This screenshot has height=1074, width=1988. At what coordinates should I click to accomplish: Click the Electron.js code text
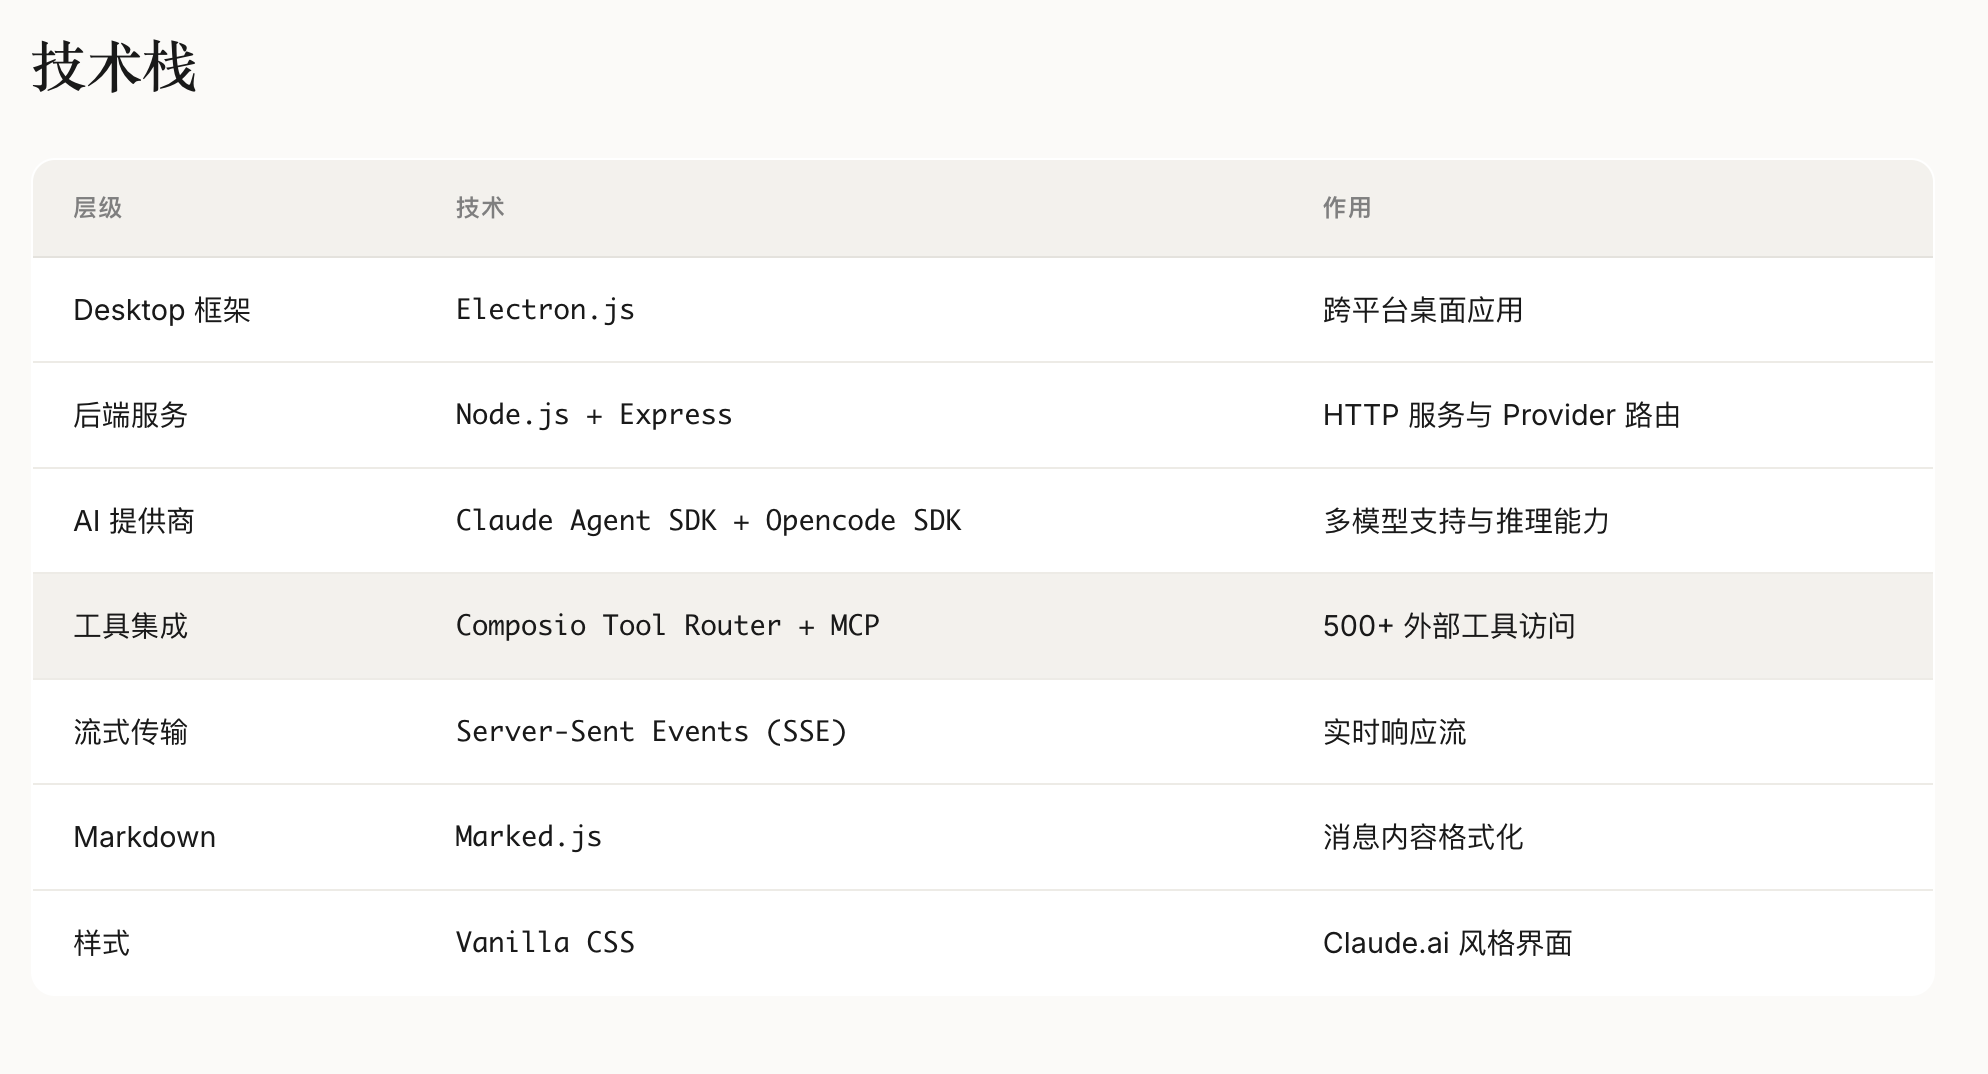pos(545,310)
